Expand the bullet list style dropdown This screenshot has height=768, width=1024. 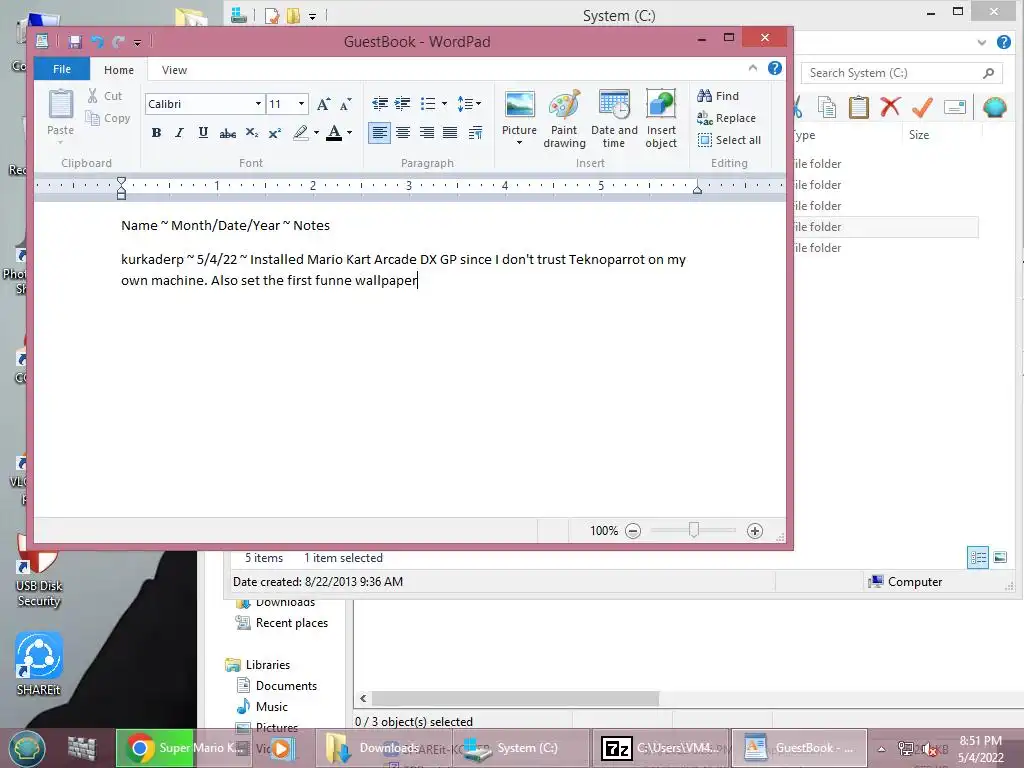tap(444, 104)
